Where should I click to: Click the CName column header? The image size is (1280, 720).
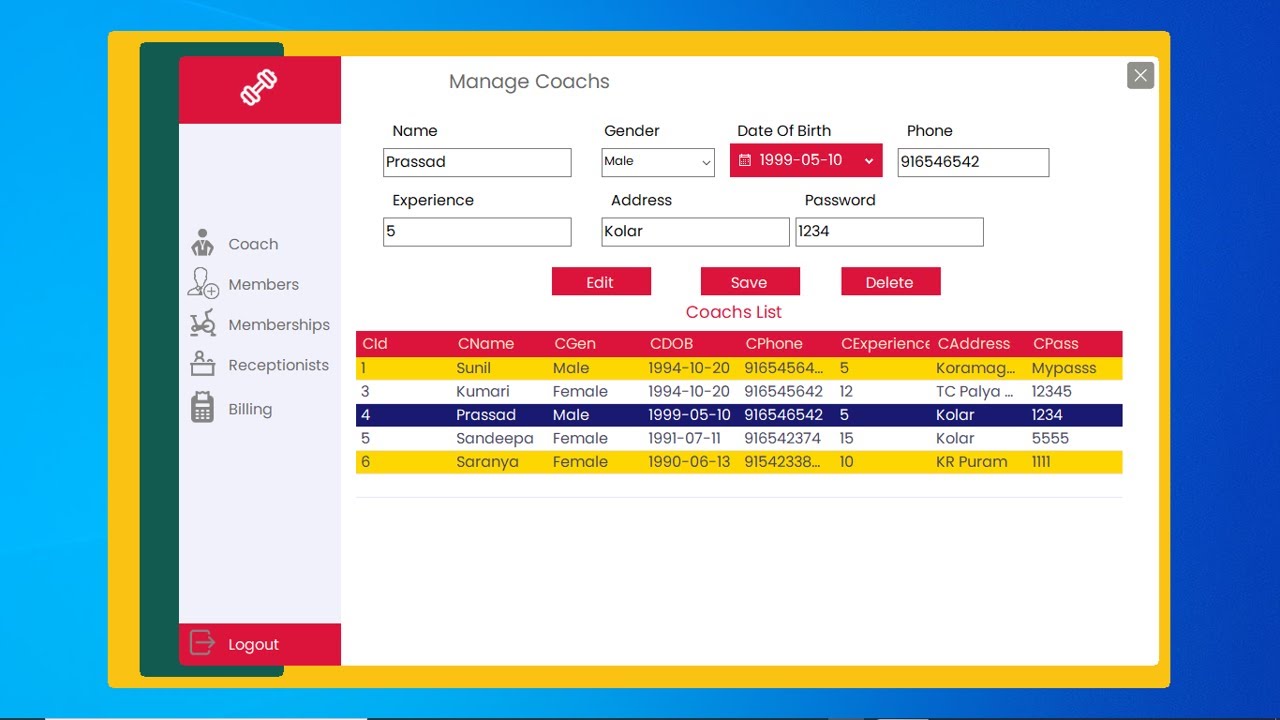[x=500, y=343]
